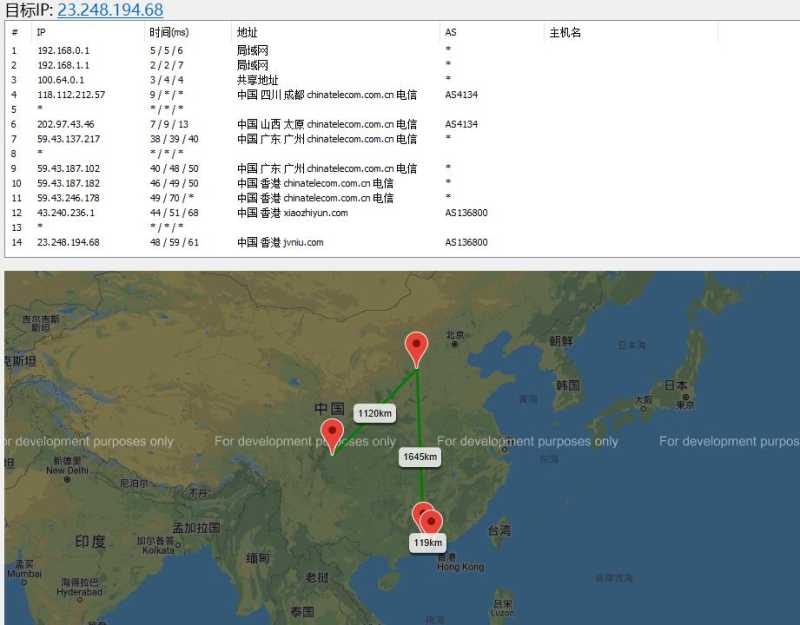Select IP cell 23.248.194.68 in row 14
The image size is (800, 625).
(x=68, y=242)
